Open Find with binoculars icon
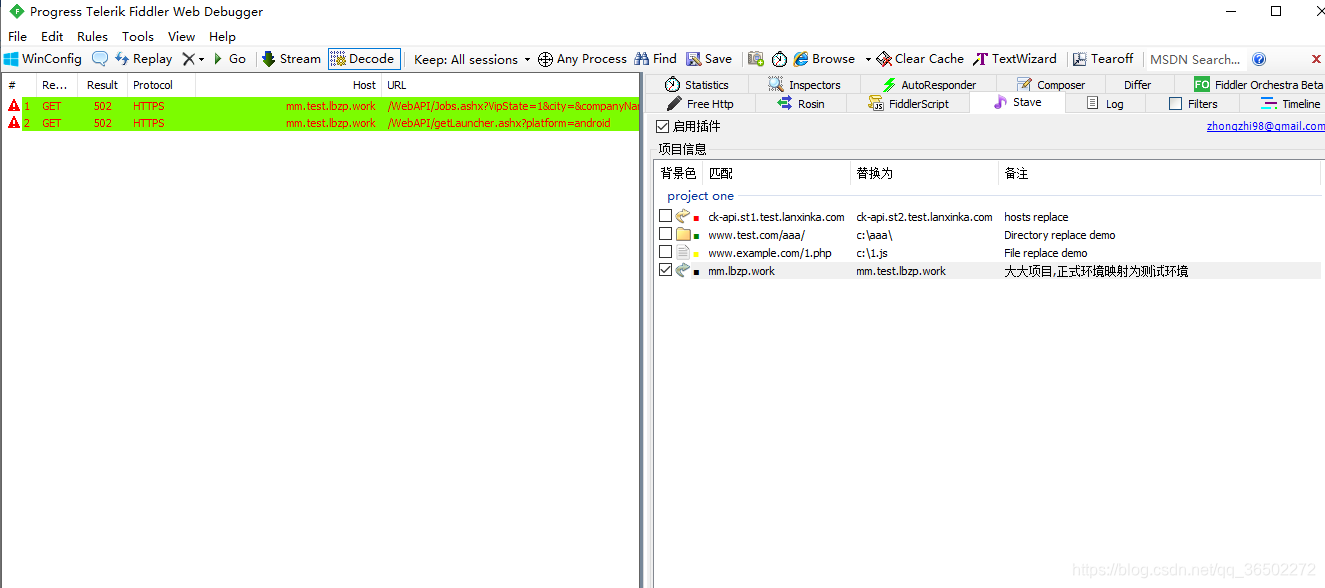Screen dimensions: 1325x588 (655, 59)
